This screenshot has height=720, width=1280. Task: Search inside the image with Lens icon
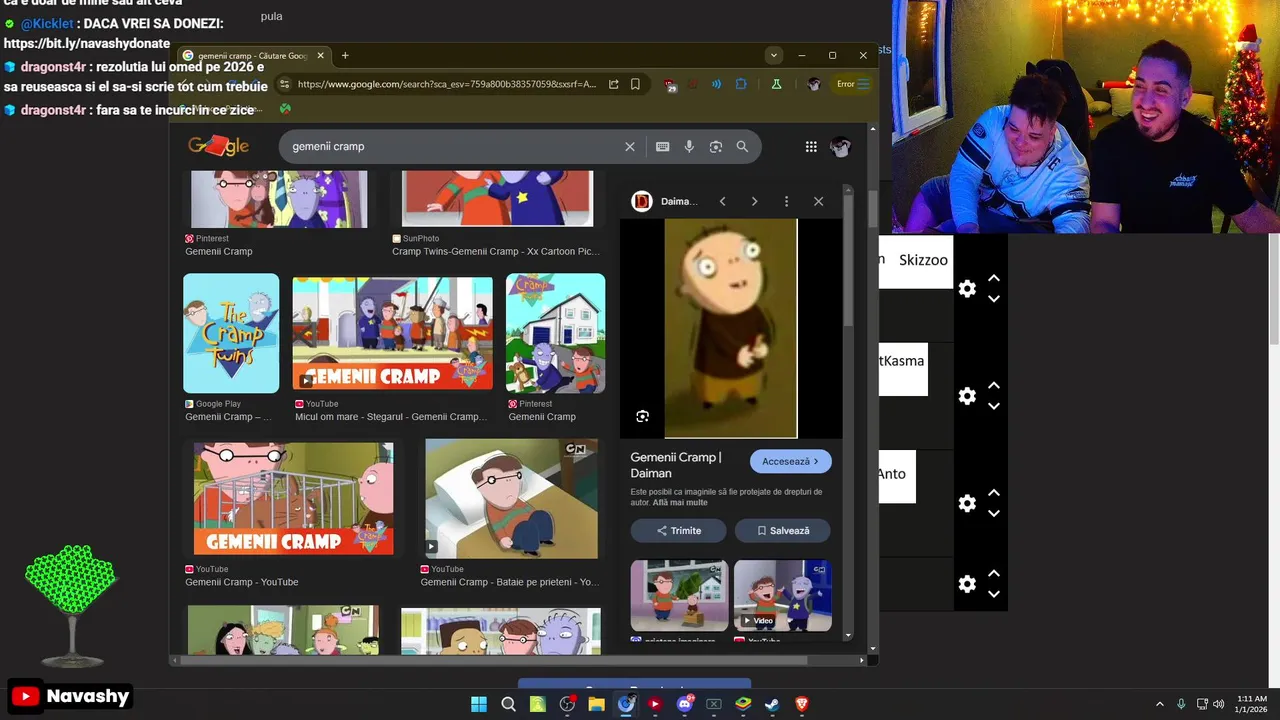click(643, 416)
